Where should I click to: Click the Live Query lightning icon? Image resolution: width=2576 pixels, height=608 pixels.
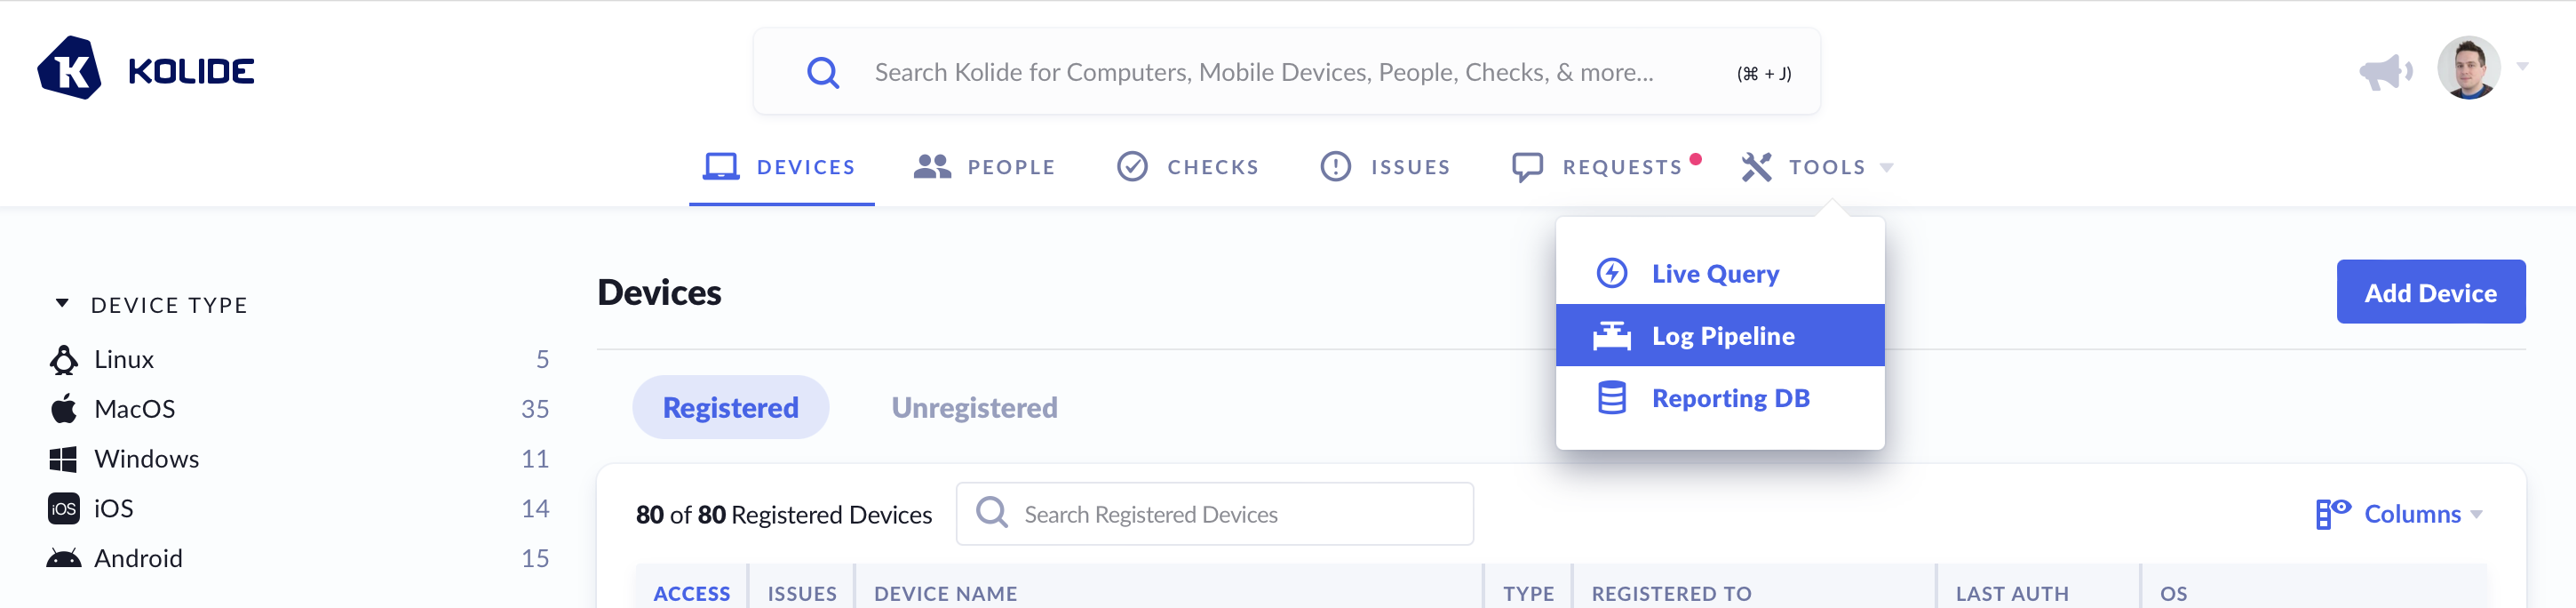click(1611, 273)
